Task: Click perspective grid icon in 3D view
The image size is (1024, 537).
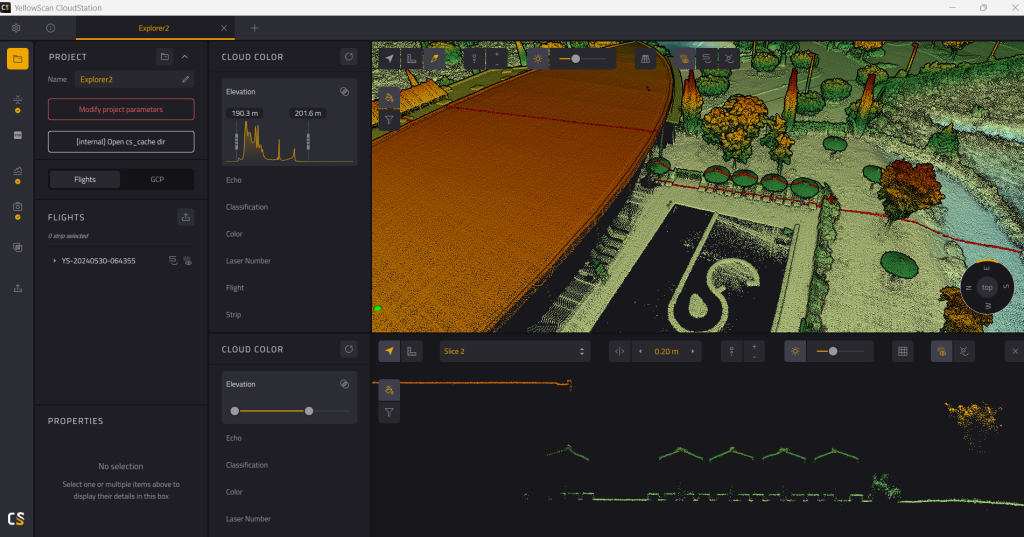Action: (x=645, y=59)
